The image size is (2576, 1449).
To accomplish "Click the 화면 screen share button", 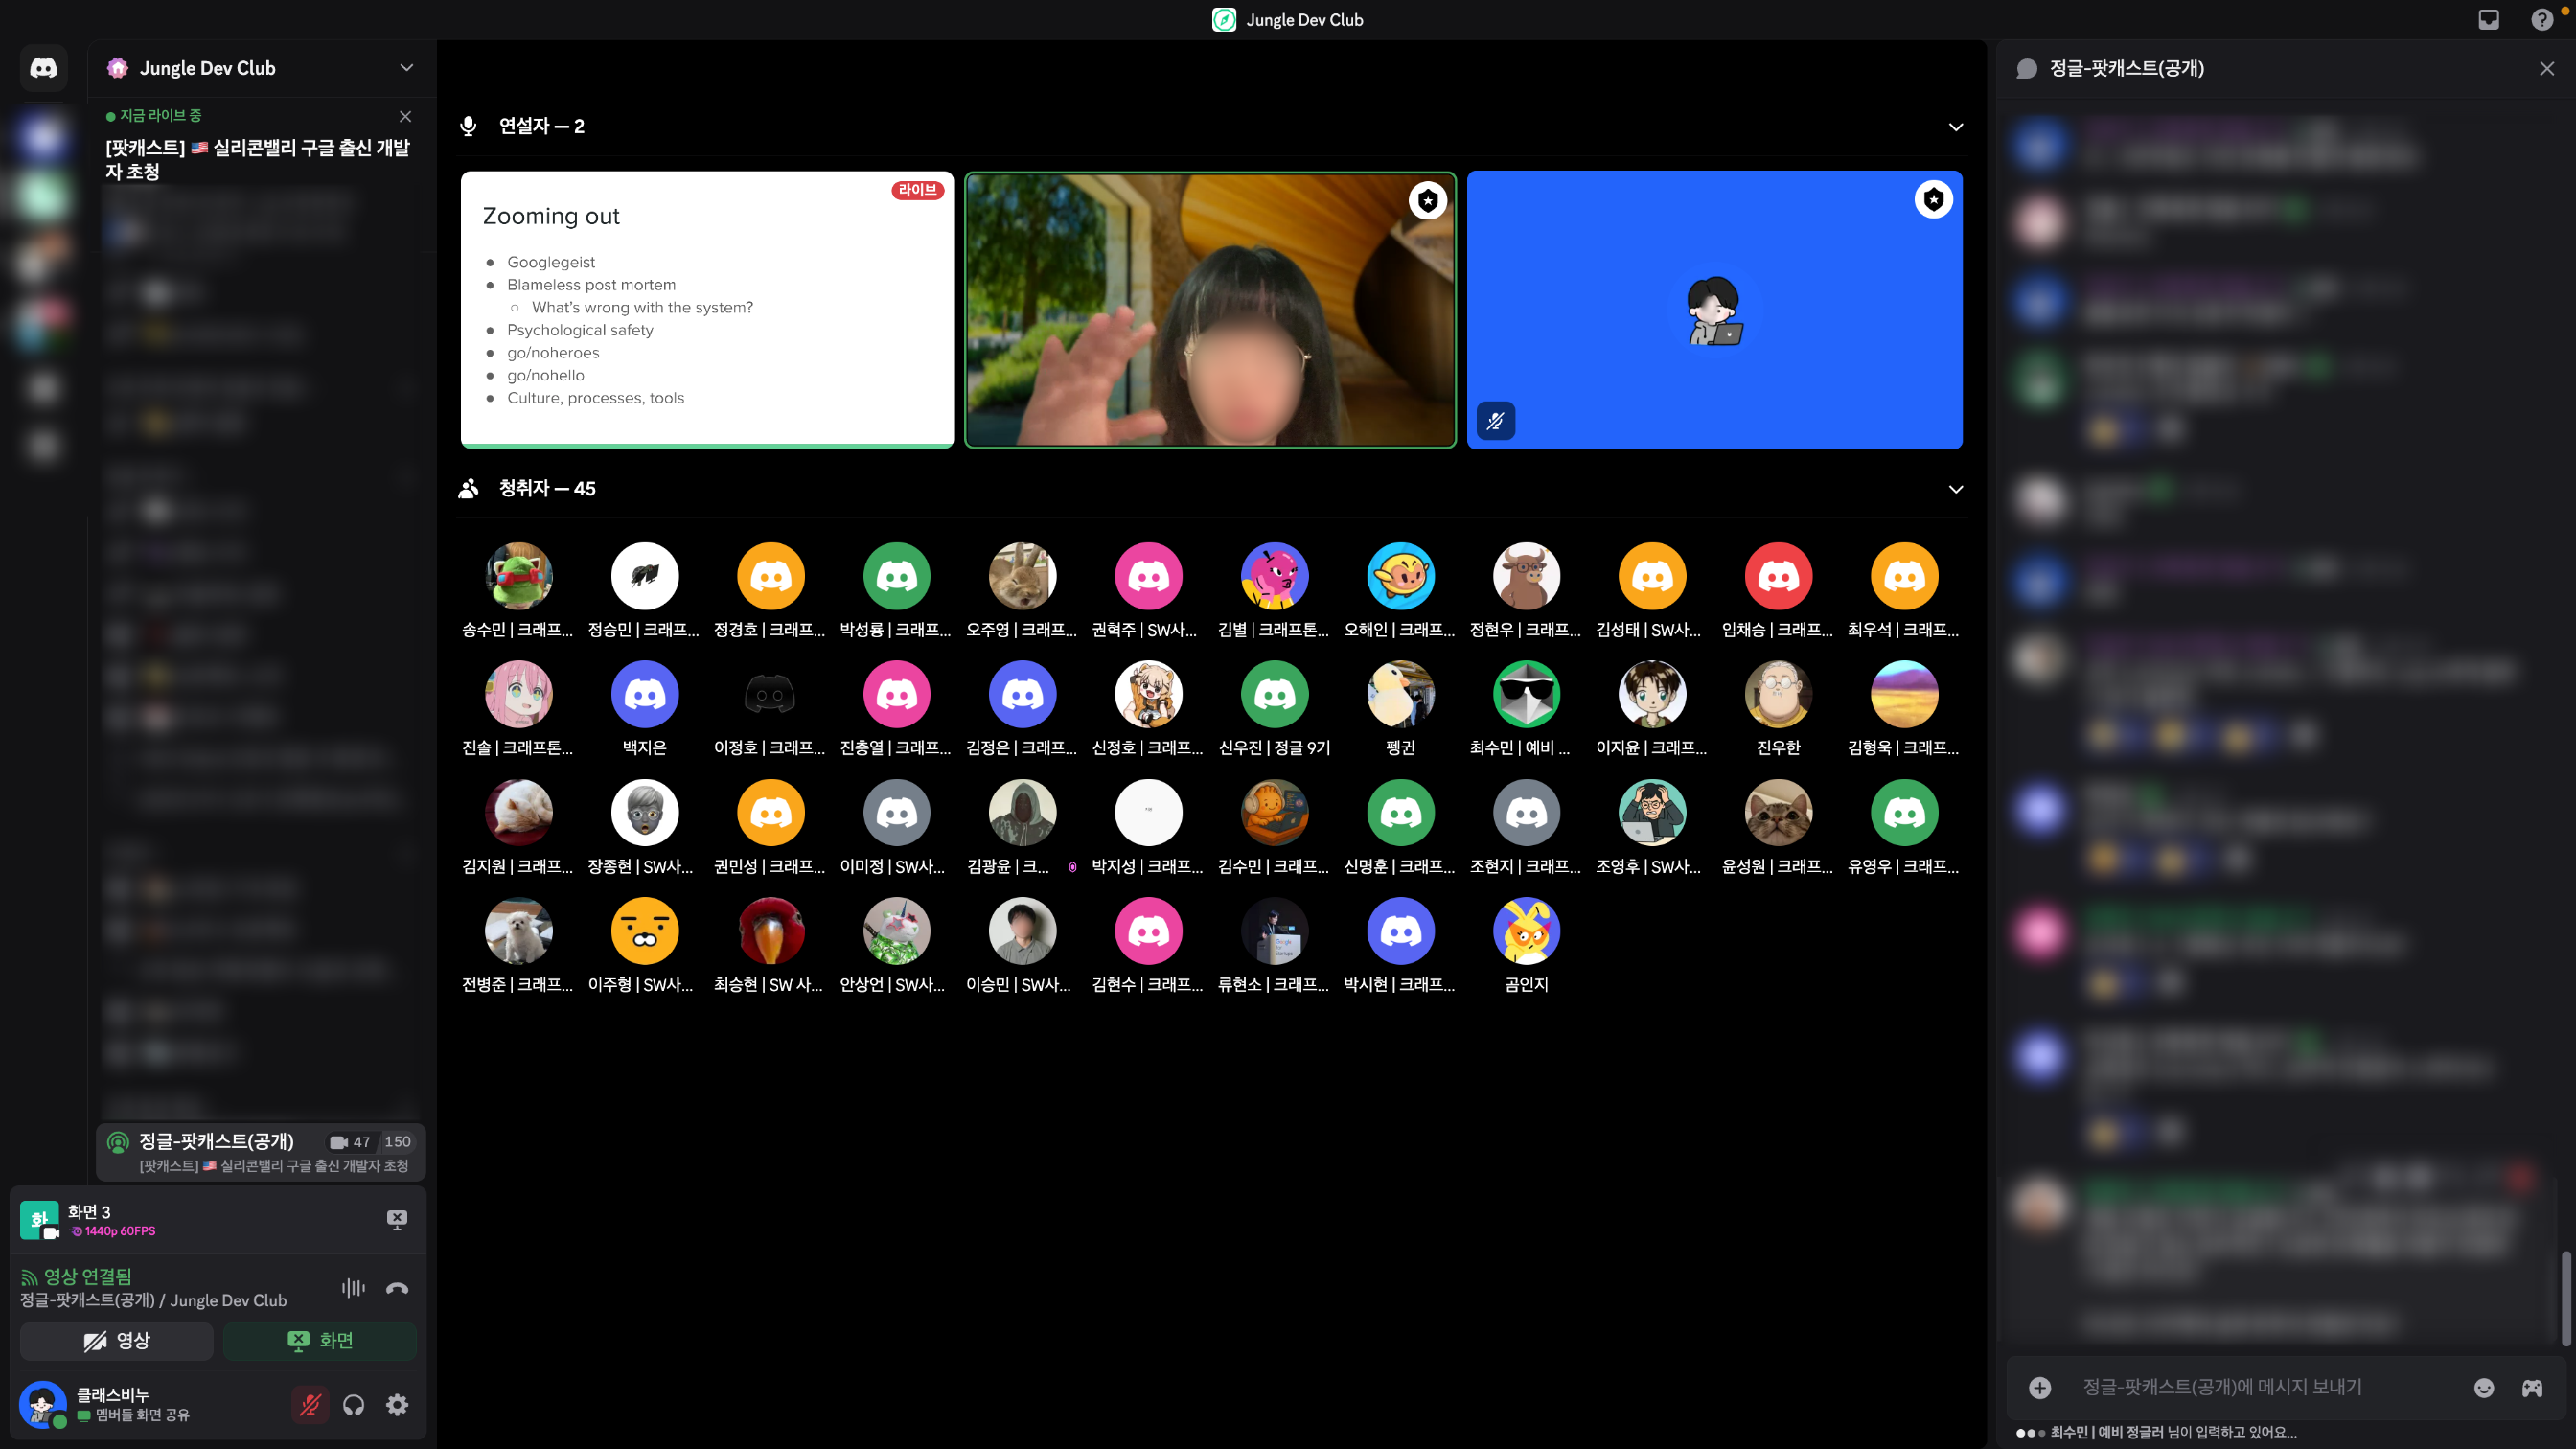I will click(x=320, y=1341).
